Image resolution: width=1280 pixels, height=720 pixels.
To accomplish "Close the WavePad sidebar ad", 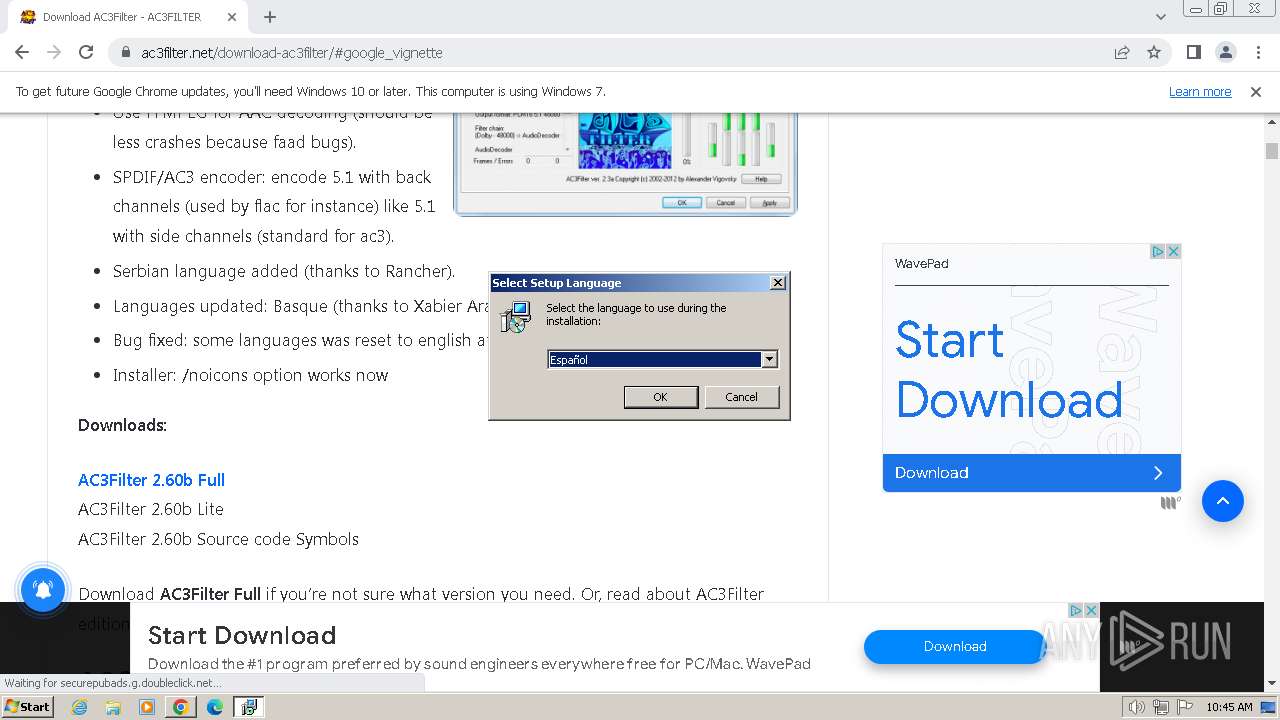I will coord(1174,251).
